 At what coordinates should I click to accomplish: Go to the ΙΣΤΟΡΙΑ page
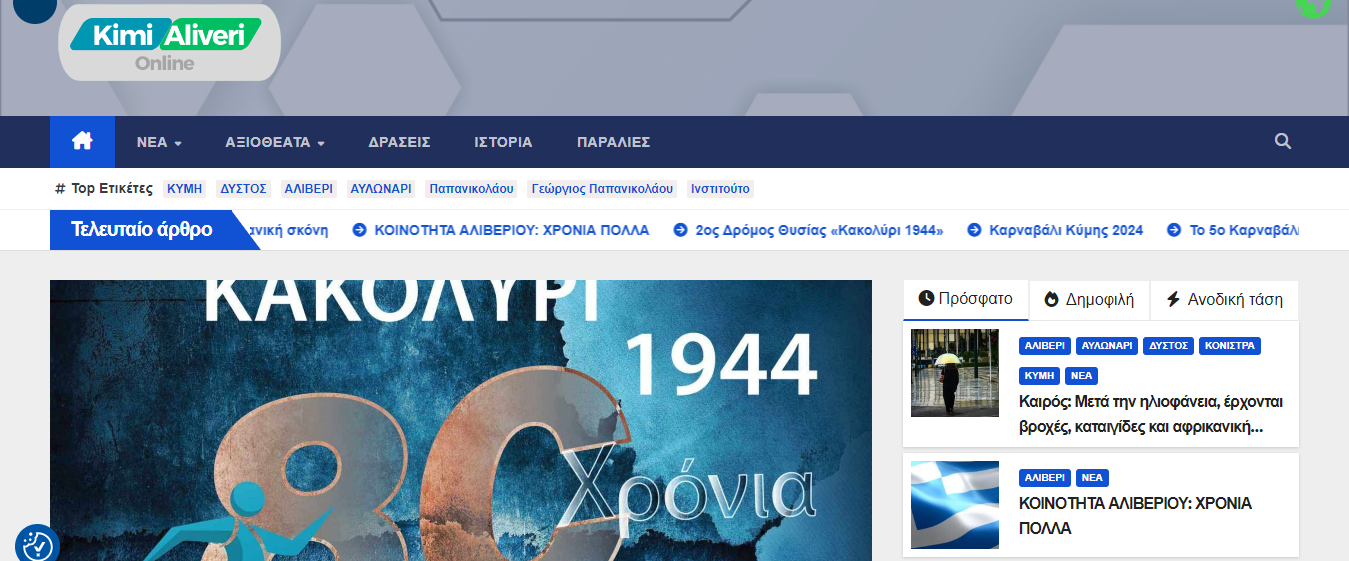(x=503, y=142)
